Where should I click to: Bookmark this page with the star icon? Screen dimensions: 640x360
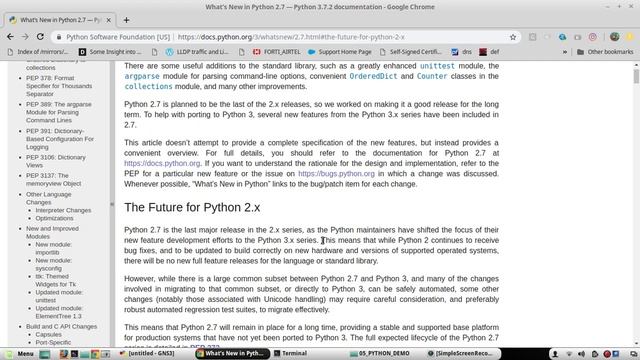[x=513, y=37]
